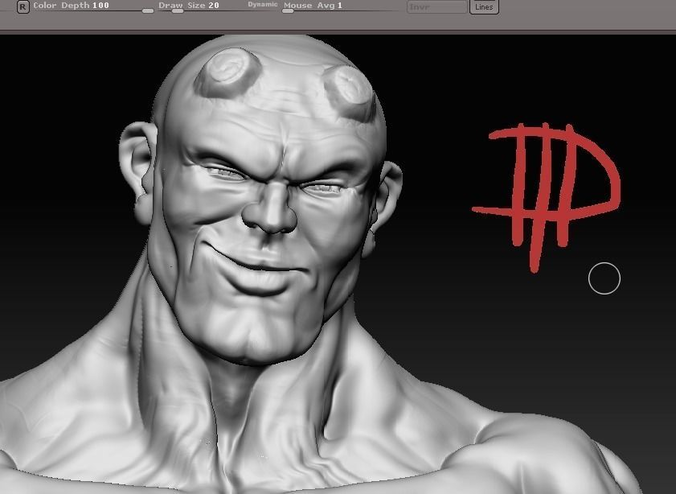Click the Draw Size 20 value label

coord(189,6)
